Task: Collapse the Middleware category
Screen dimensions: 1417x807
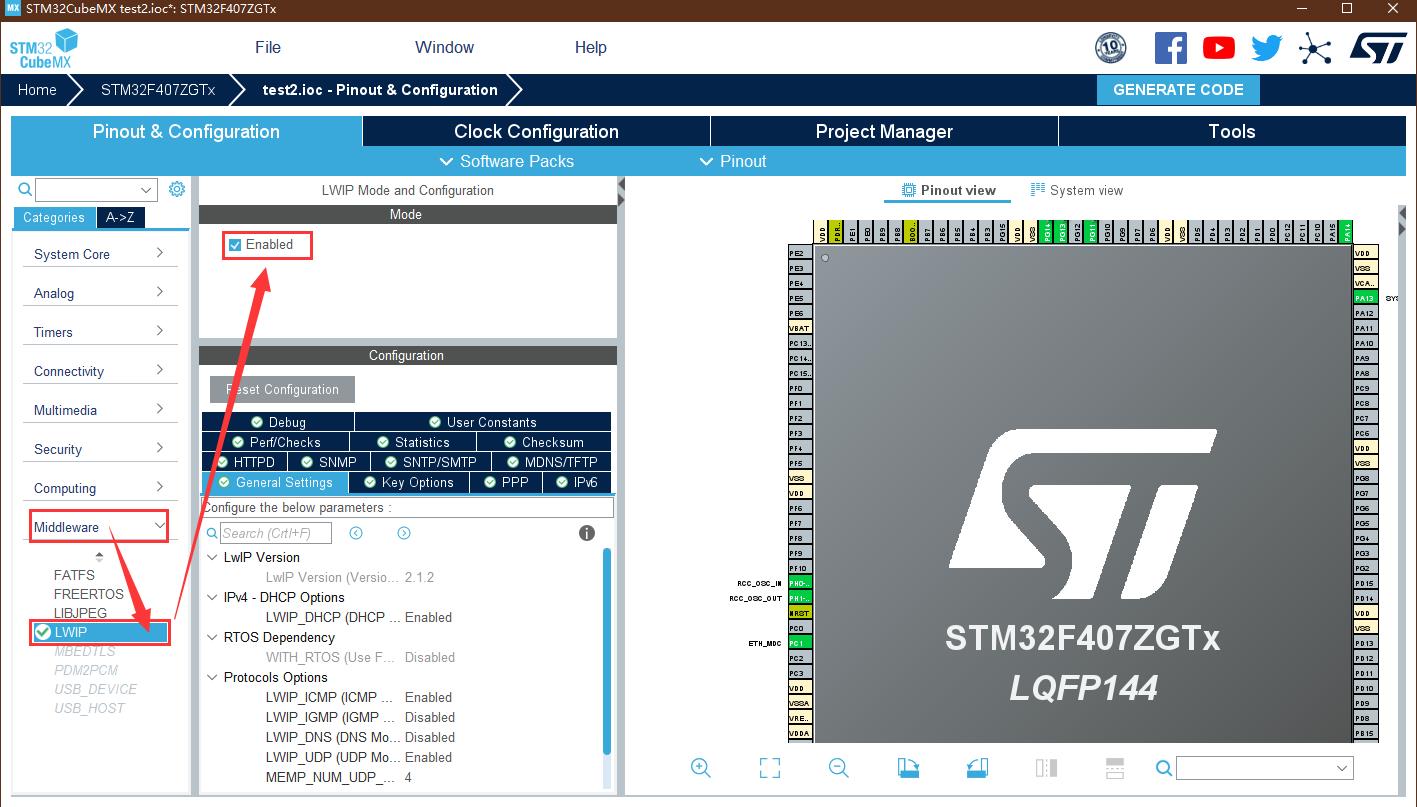Action: point(99,527)
